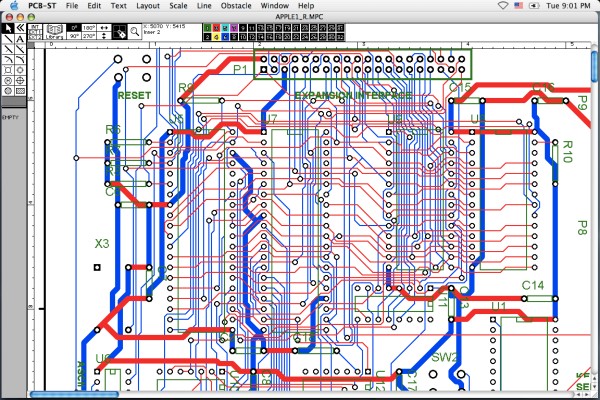600x400 pixels.
Task: Select the P1 connector label
Action: pyautogui.click(x=240, y=69)
